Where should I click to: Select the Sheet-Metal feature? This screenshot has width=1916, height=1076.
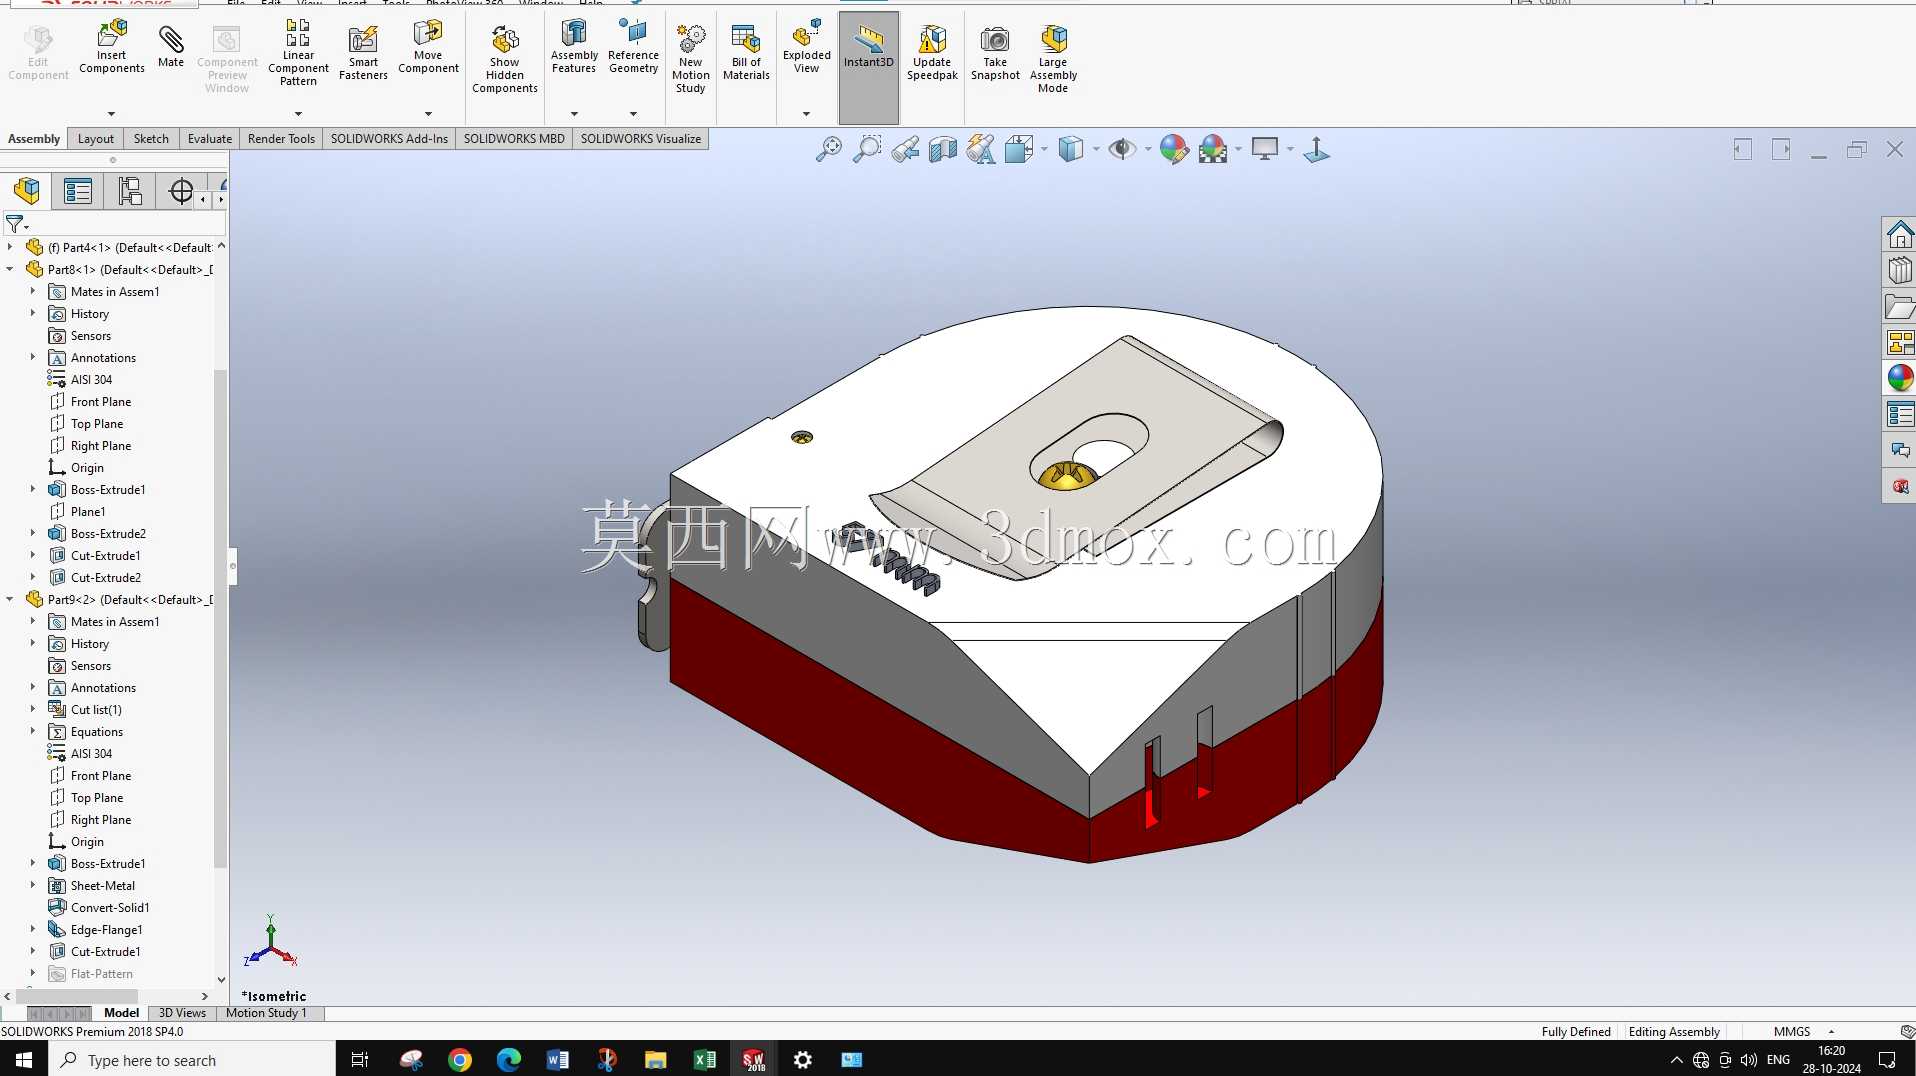click(x=102, y=886)
